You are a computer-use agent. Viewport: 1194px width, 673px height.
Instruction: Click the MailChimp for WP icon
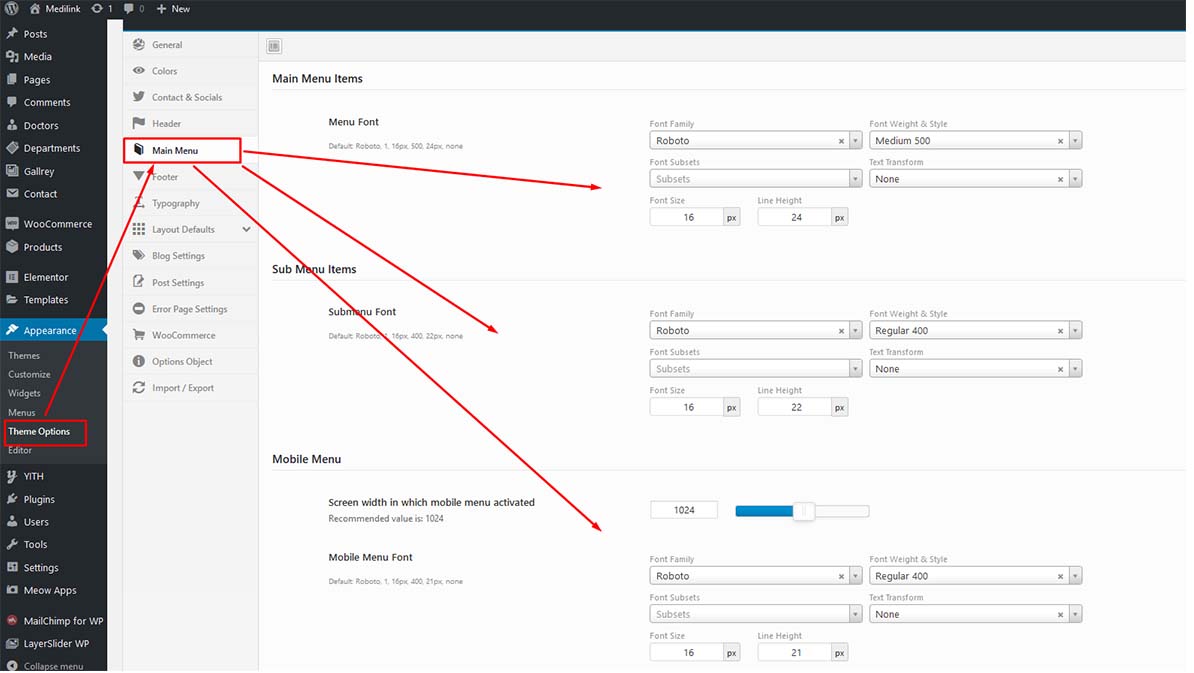[x=12, y=620]
